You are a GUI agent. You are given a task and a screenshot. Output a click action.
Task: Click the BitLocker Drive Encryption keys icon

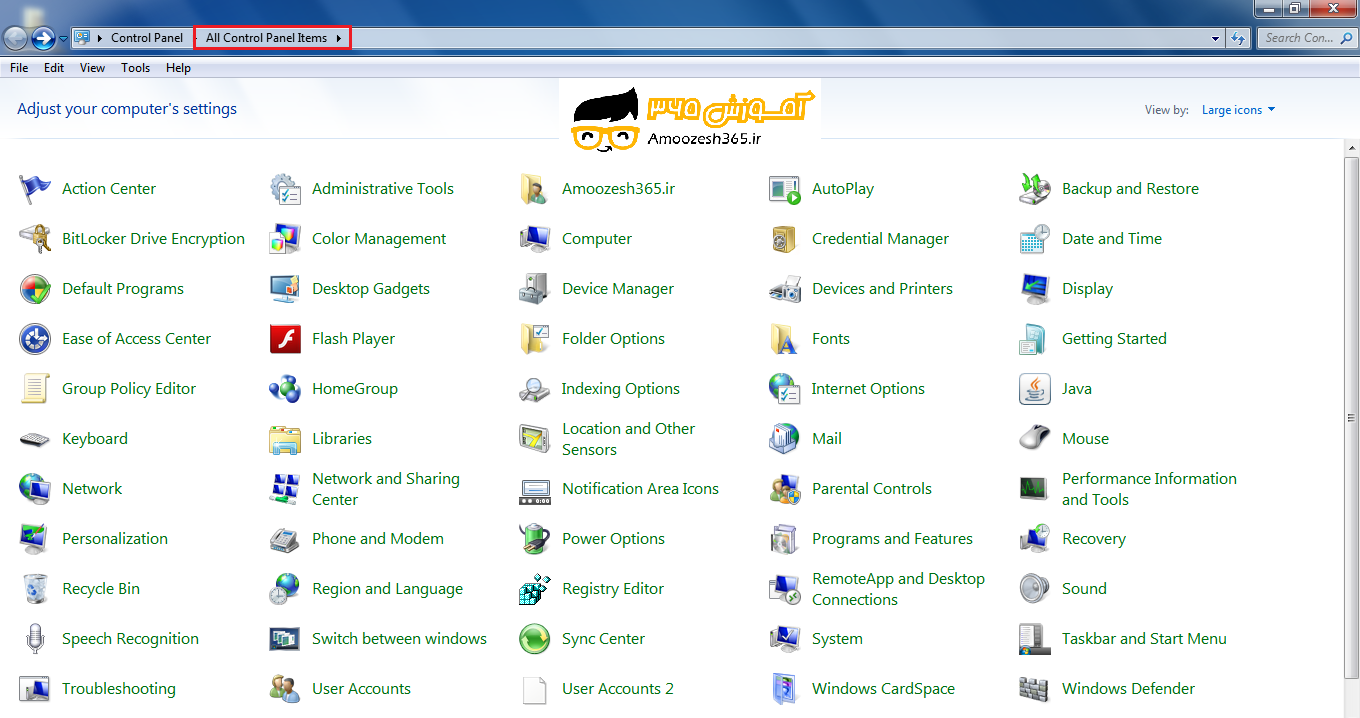pos(35,239)
